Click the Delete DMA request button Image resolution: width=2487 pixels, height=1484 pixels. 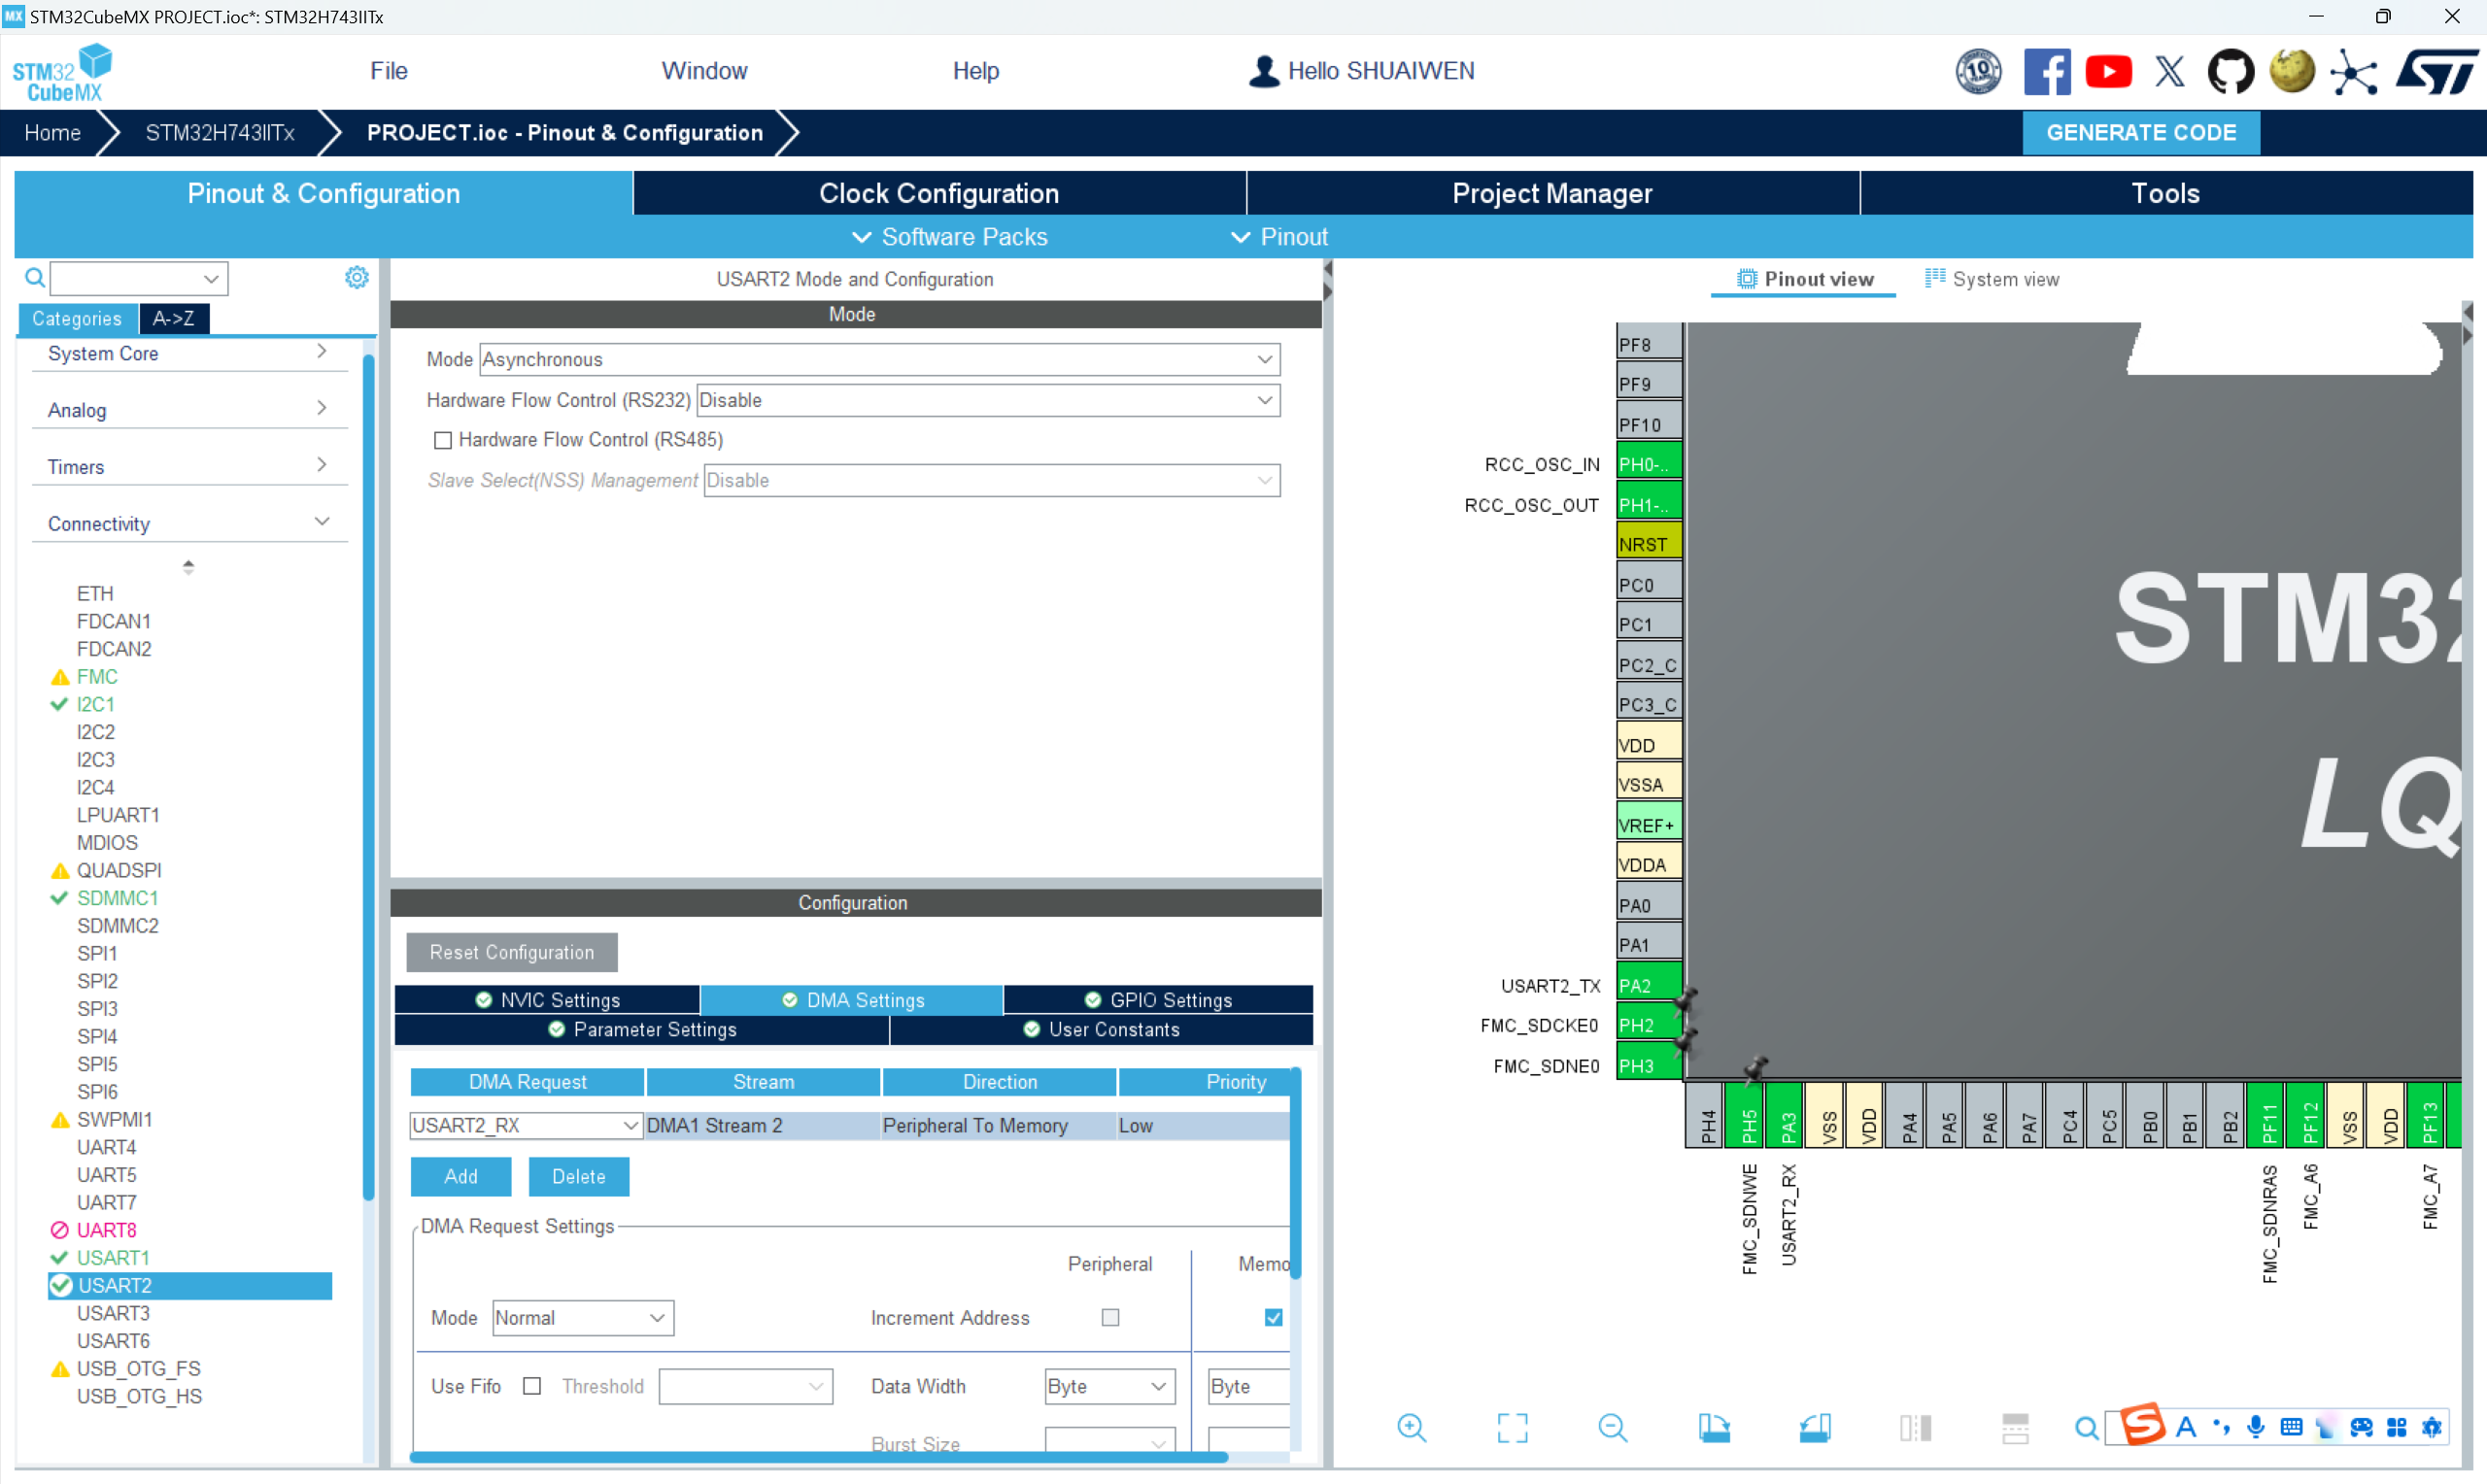[x=578, y=1176]
